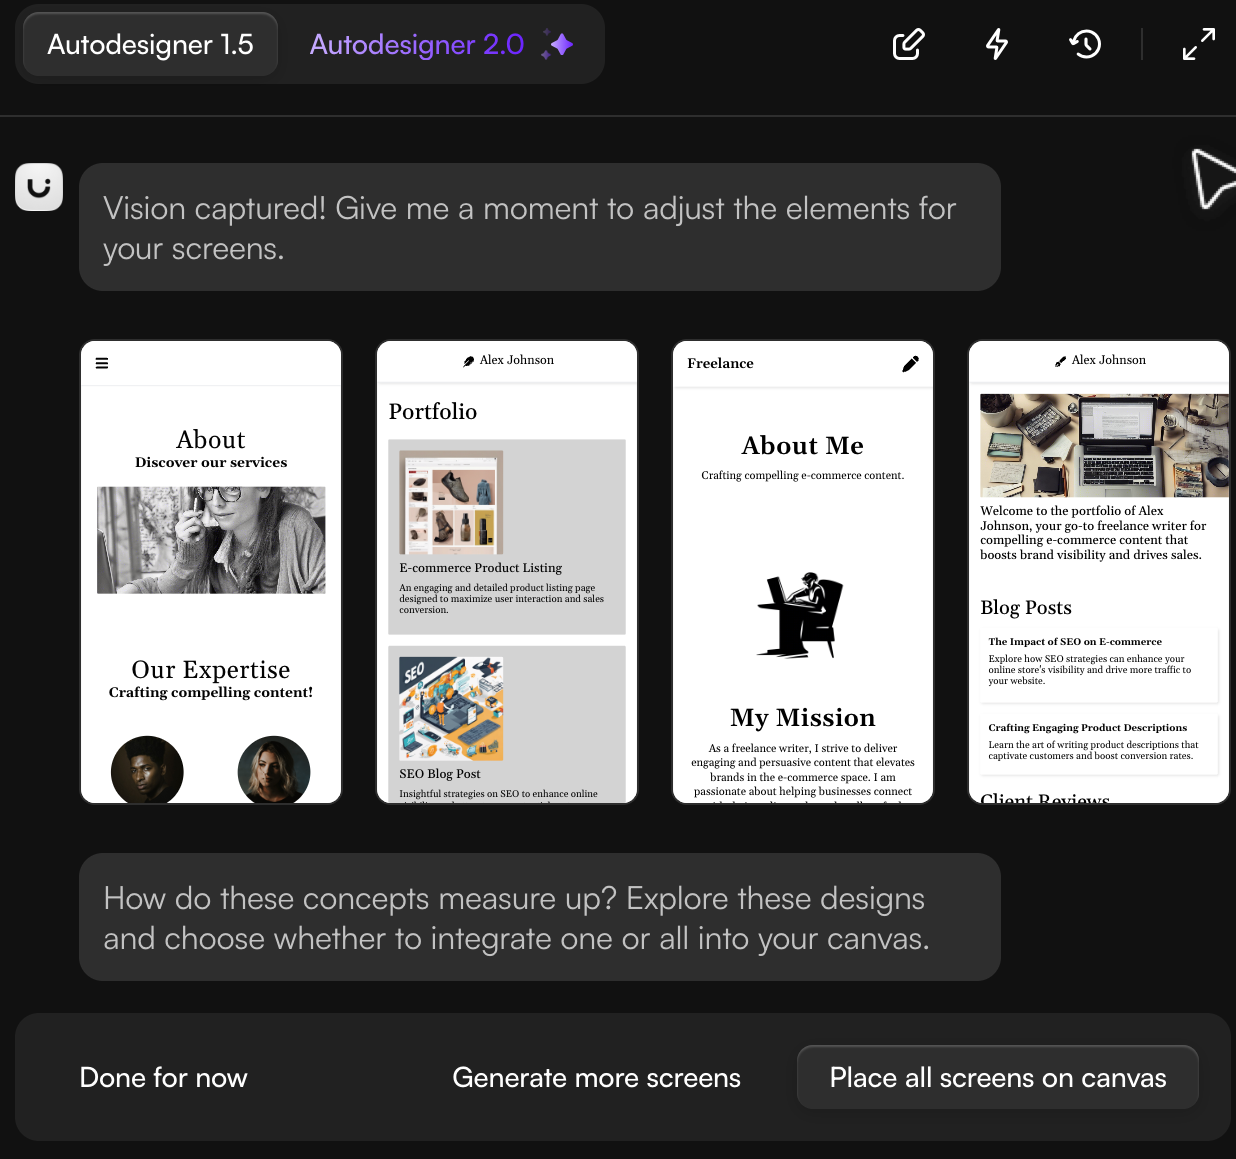
Task: Select the Portfolio screen thumbnail
Action: pyautogui.click(x=507, y=572)
